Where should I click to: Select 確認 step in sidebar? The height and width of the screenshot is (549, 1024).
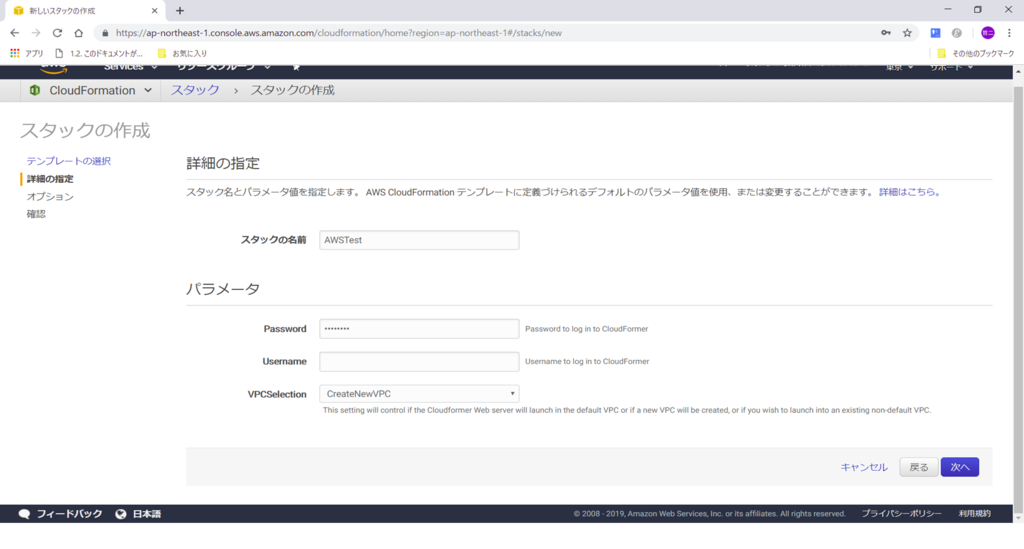coord(36,213)
